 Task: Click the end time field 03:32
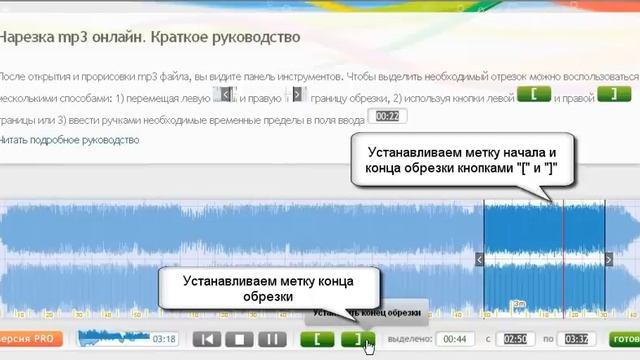click(576, 339)
